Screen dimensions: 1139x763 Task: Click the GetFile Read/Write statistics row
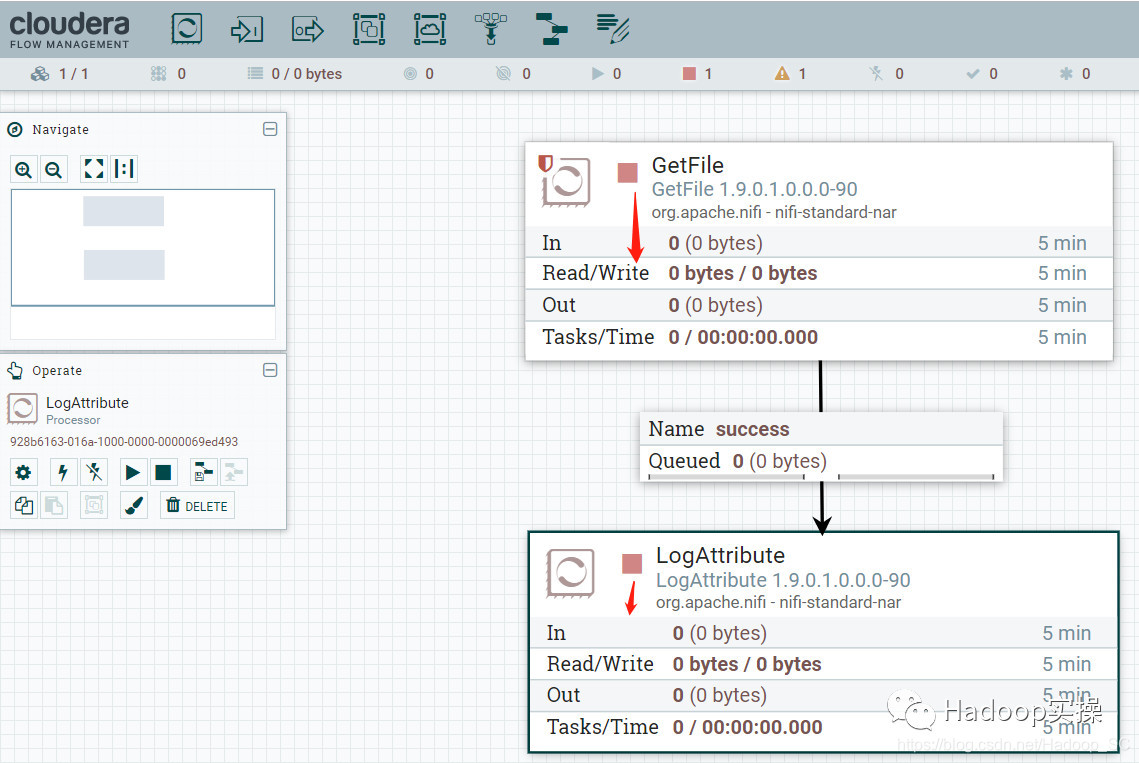pos(819,273)
